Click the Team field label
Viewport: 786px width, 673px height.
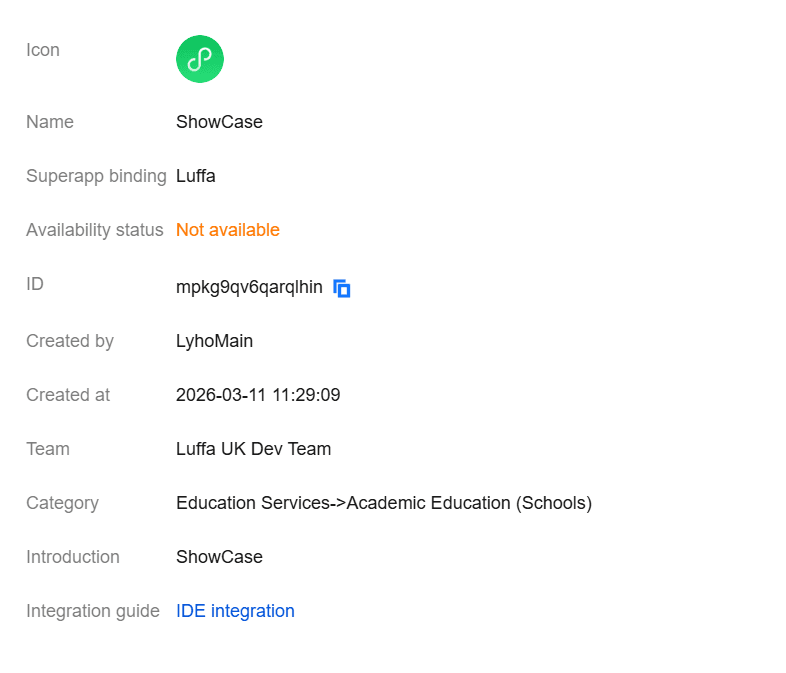pyautogui.click(x=48, y=449)
